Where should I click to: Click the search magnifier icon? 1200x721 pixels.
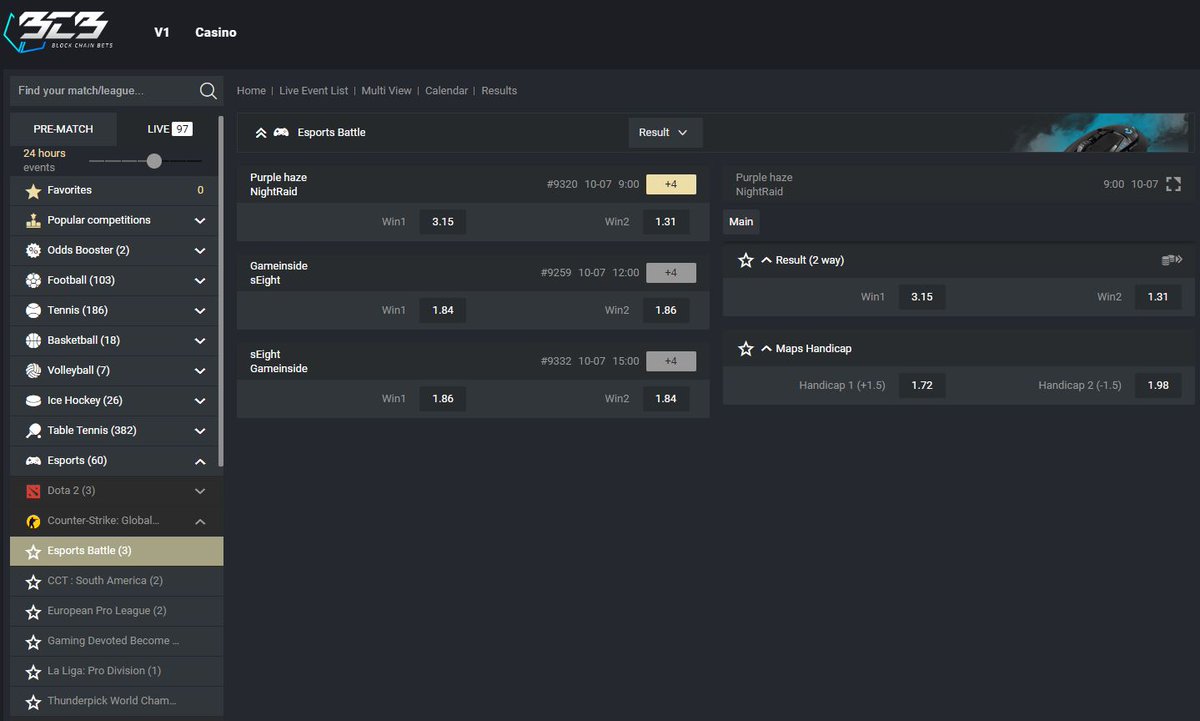click(x=208, y=91)
